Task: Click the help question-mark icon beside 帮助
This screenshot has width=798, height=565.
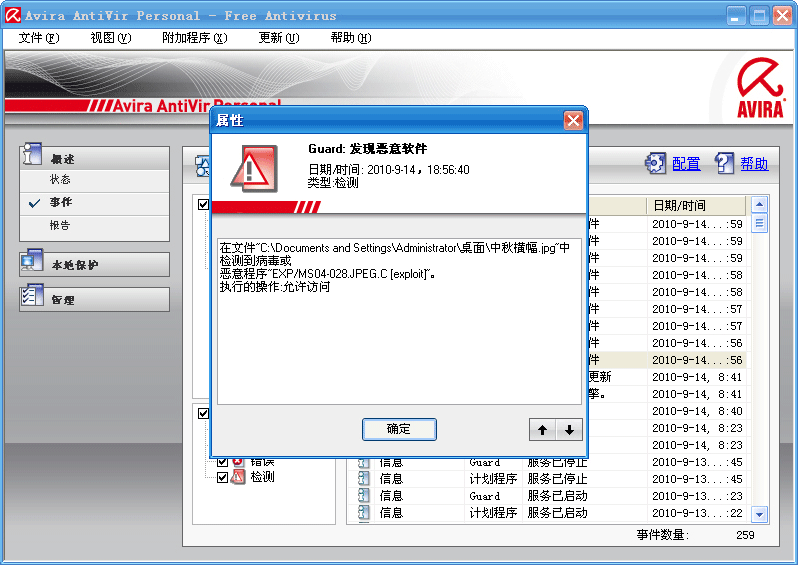Action: (724, 163)
